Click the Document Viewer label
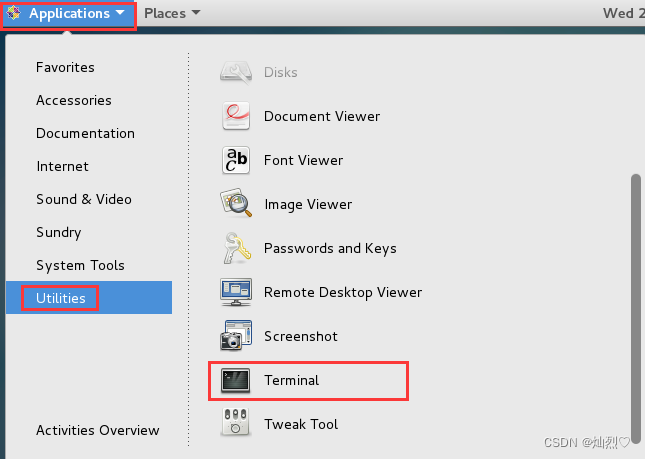The image size is (645, 459). click(322, 116)
